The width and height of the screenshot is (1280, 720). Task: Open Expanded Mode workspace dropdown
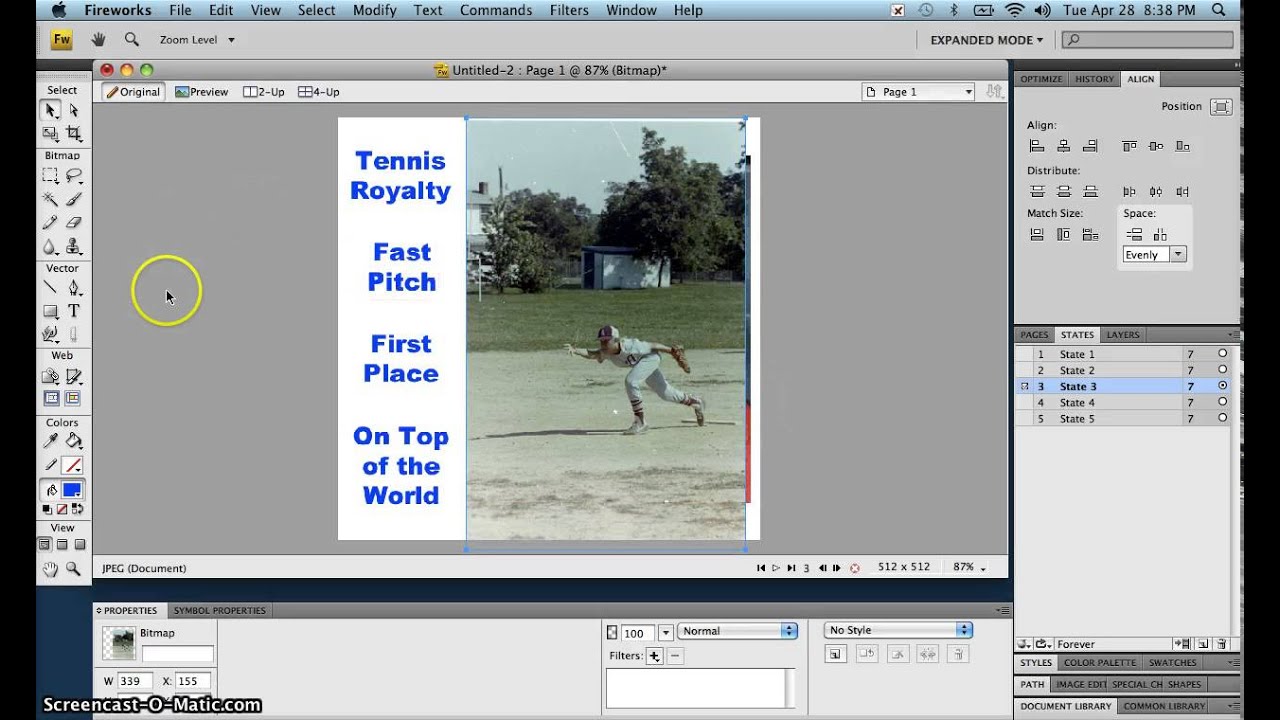point(987,40)
